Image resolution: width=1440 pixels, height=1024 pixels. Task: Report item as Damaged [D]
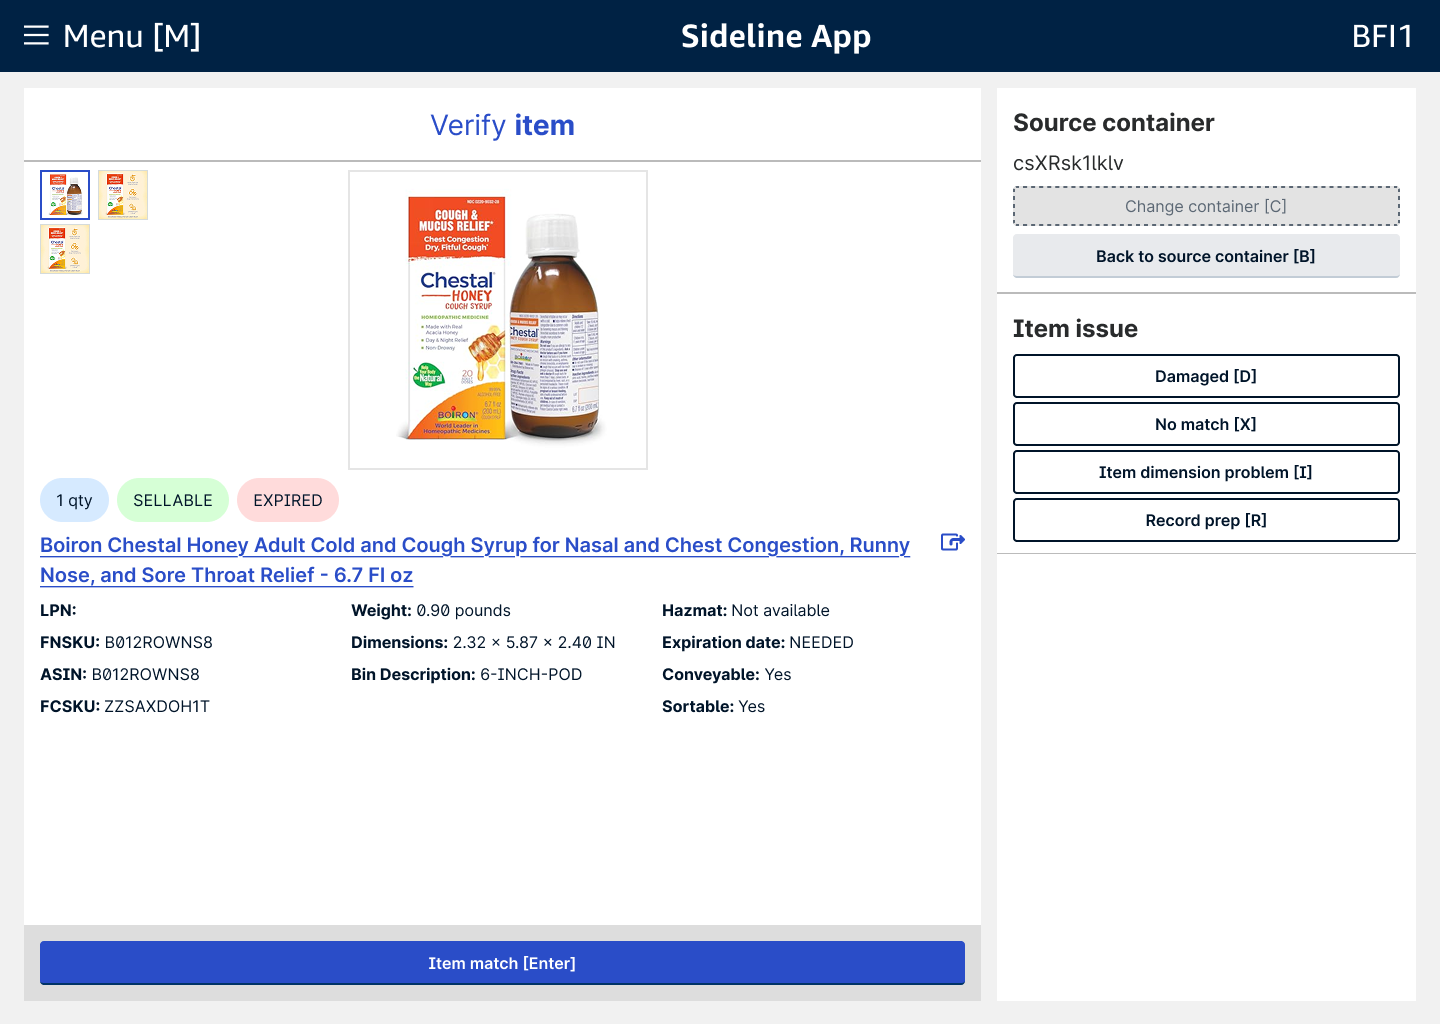(x=1206, y=376)
